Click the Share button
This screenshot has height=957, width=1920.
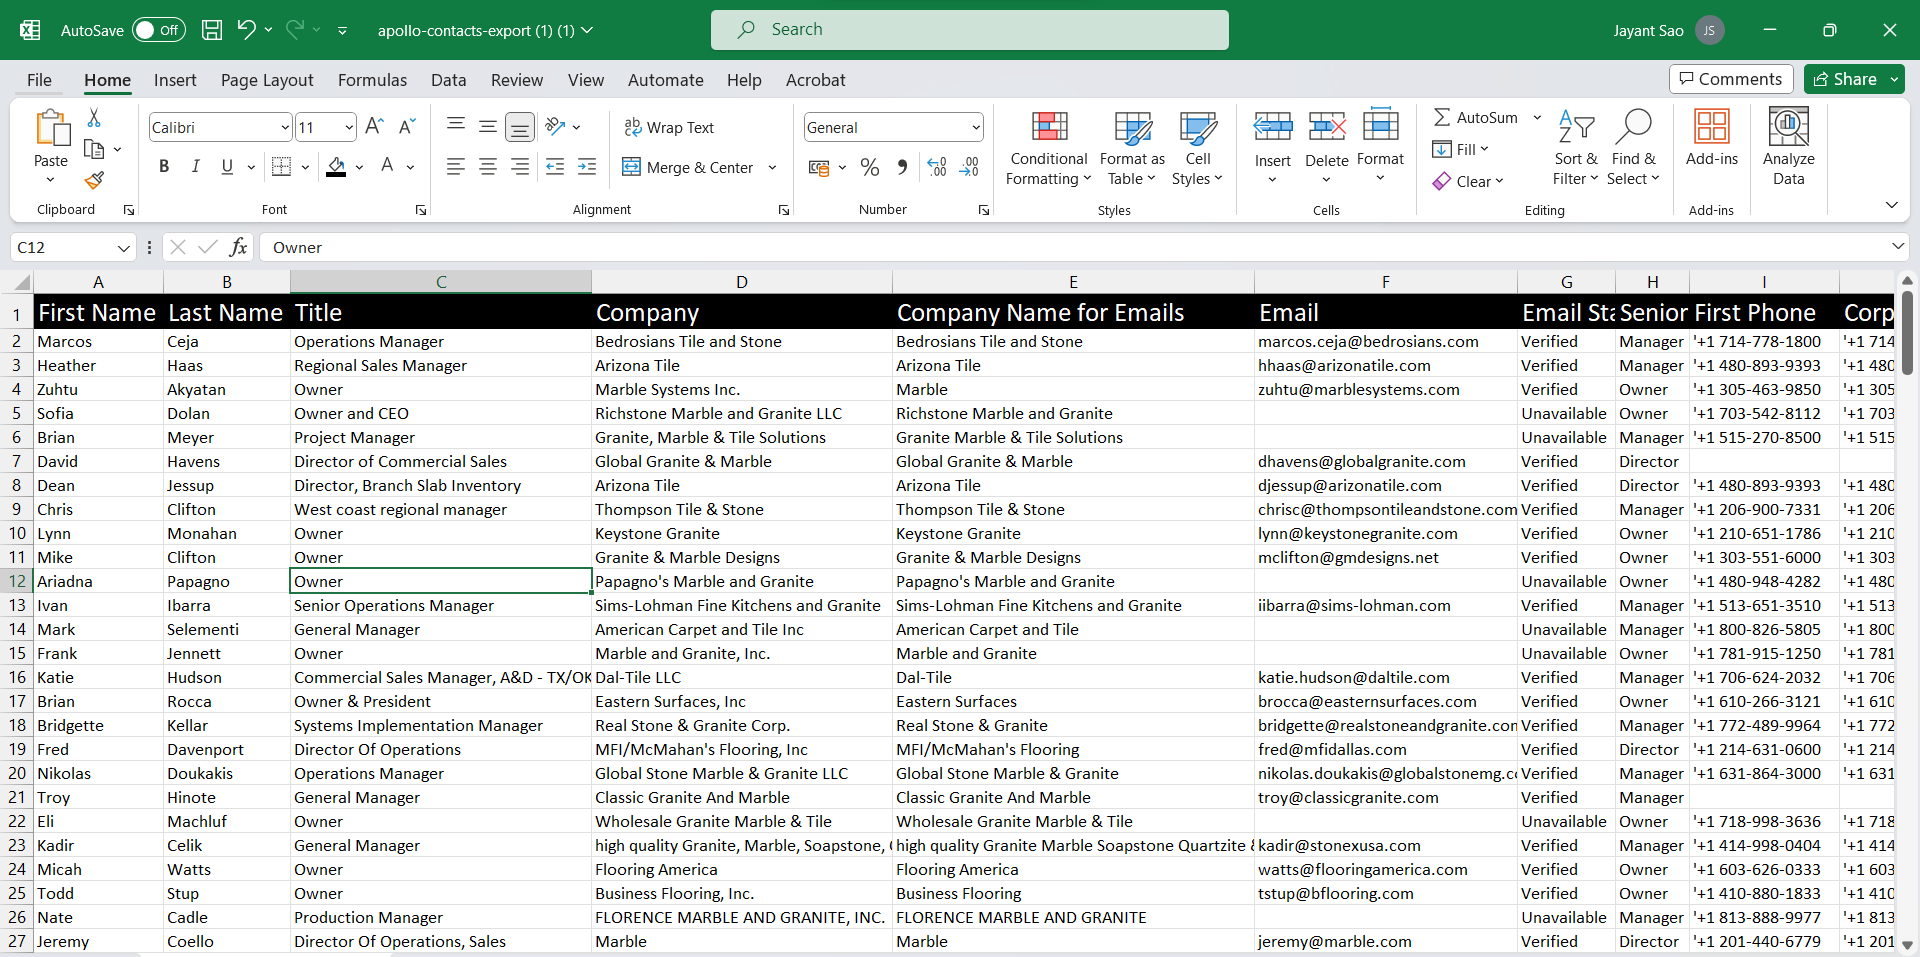click(x=1844, y=79)
